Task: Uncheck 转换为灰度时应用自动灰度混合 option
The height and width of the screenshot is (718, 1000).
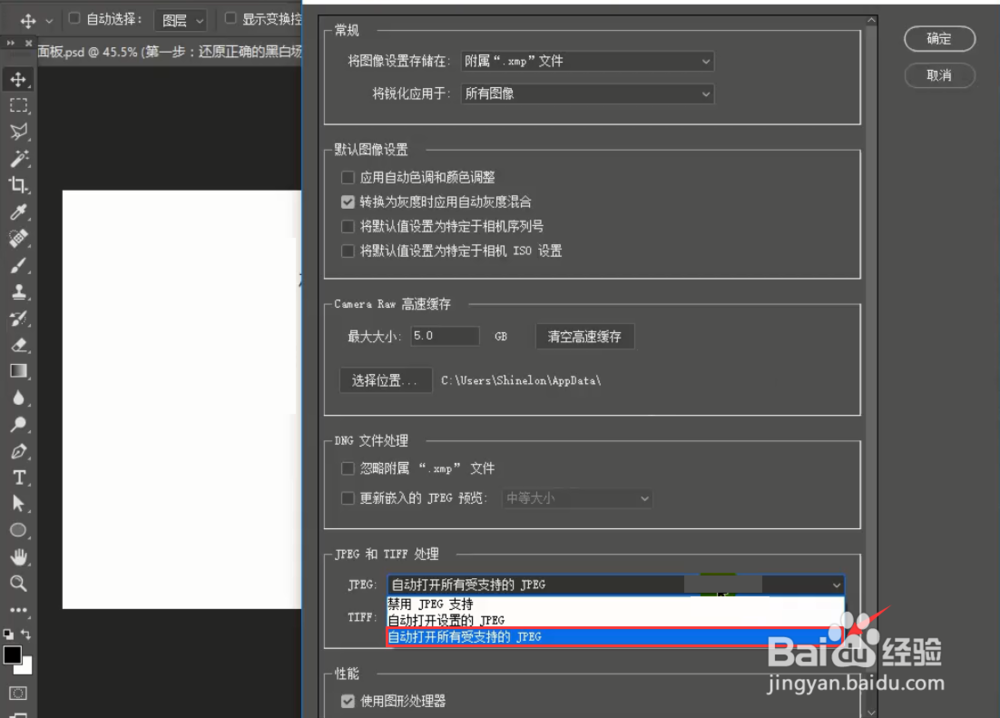Action: point(347,201)
